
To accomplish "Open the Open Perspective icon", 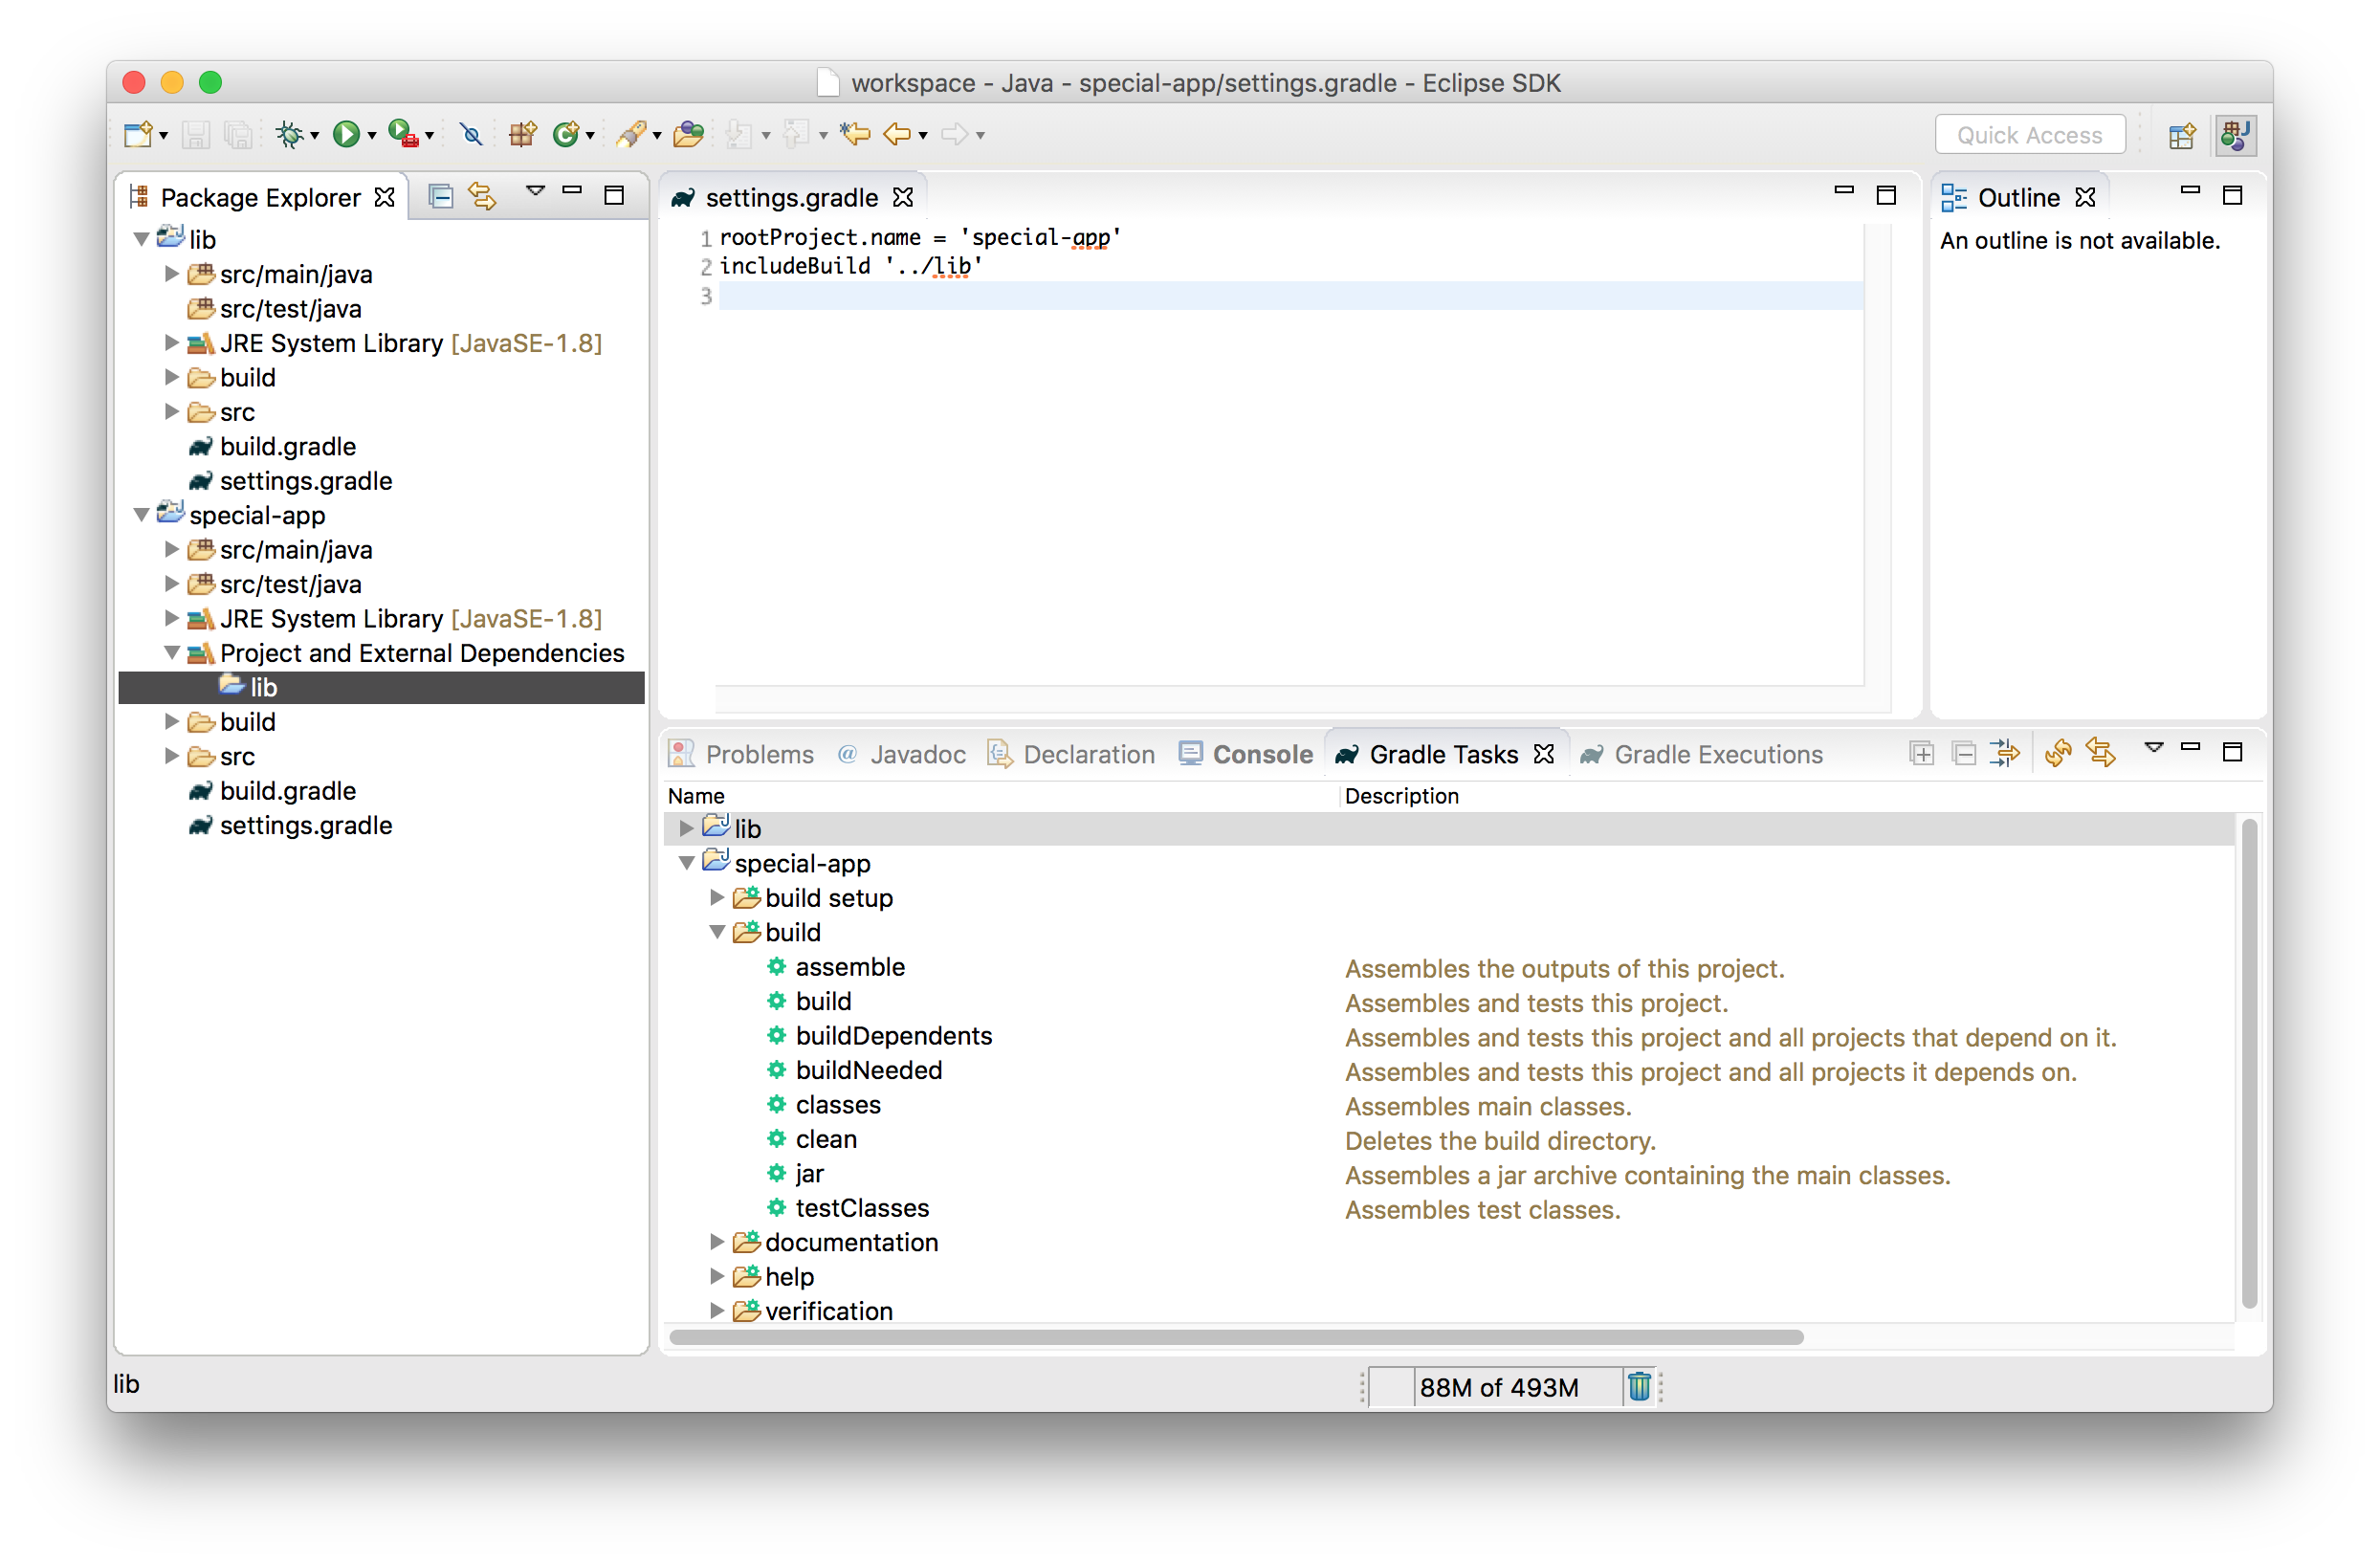I will (2181, 136).
